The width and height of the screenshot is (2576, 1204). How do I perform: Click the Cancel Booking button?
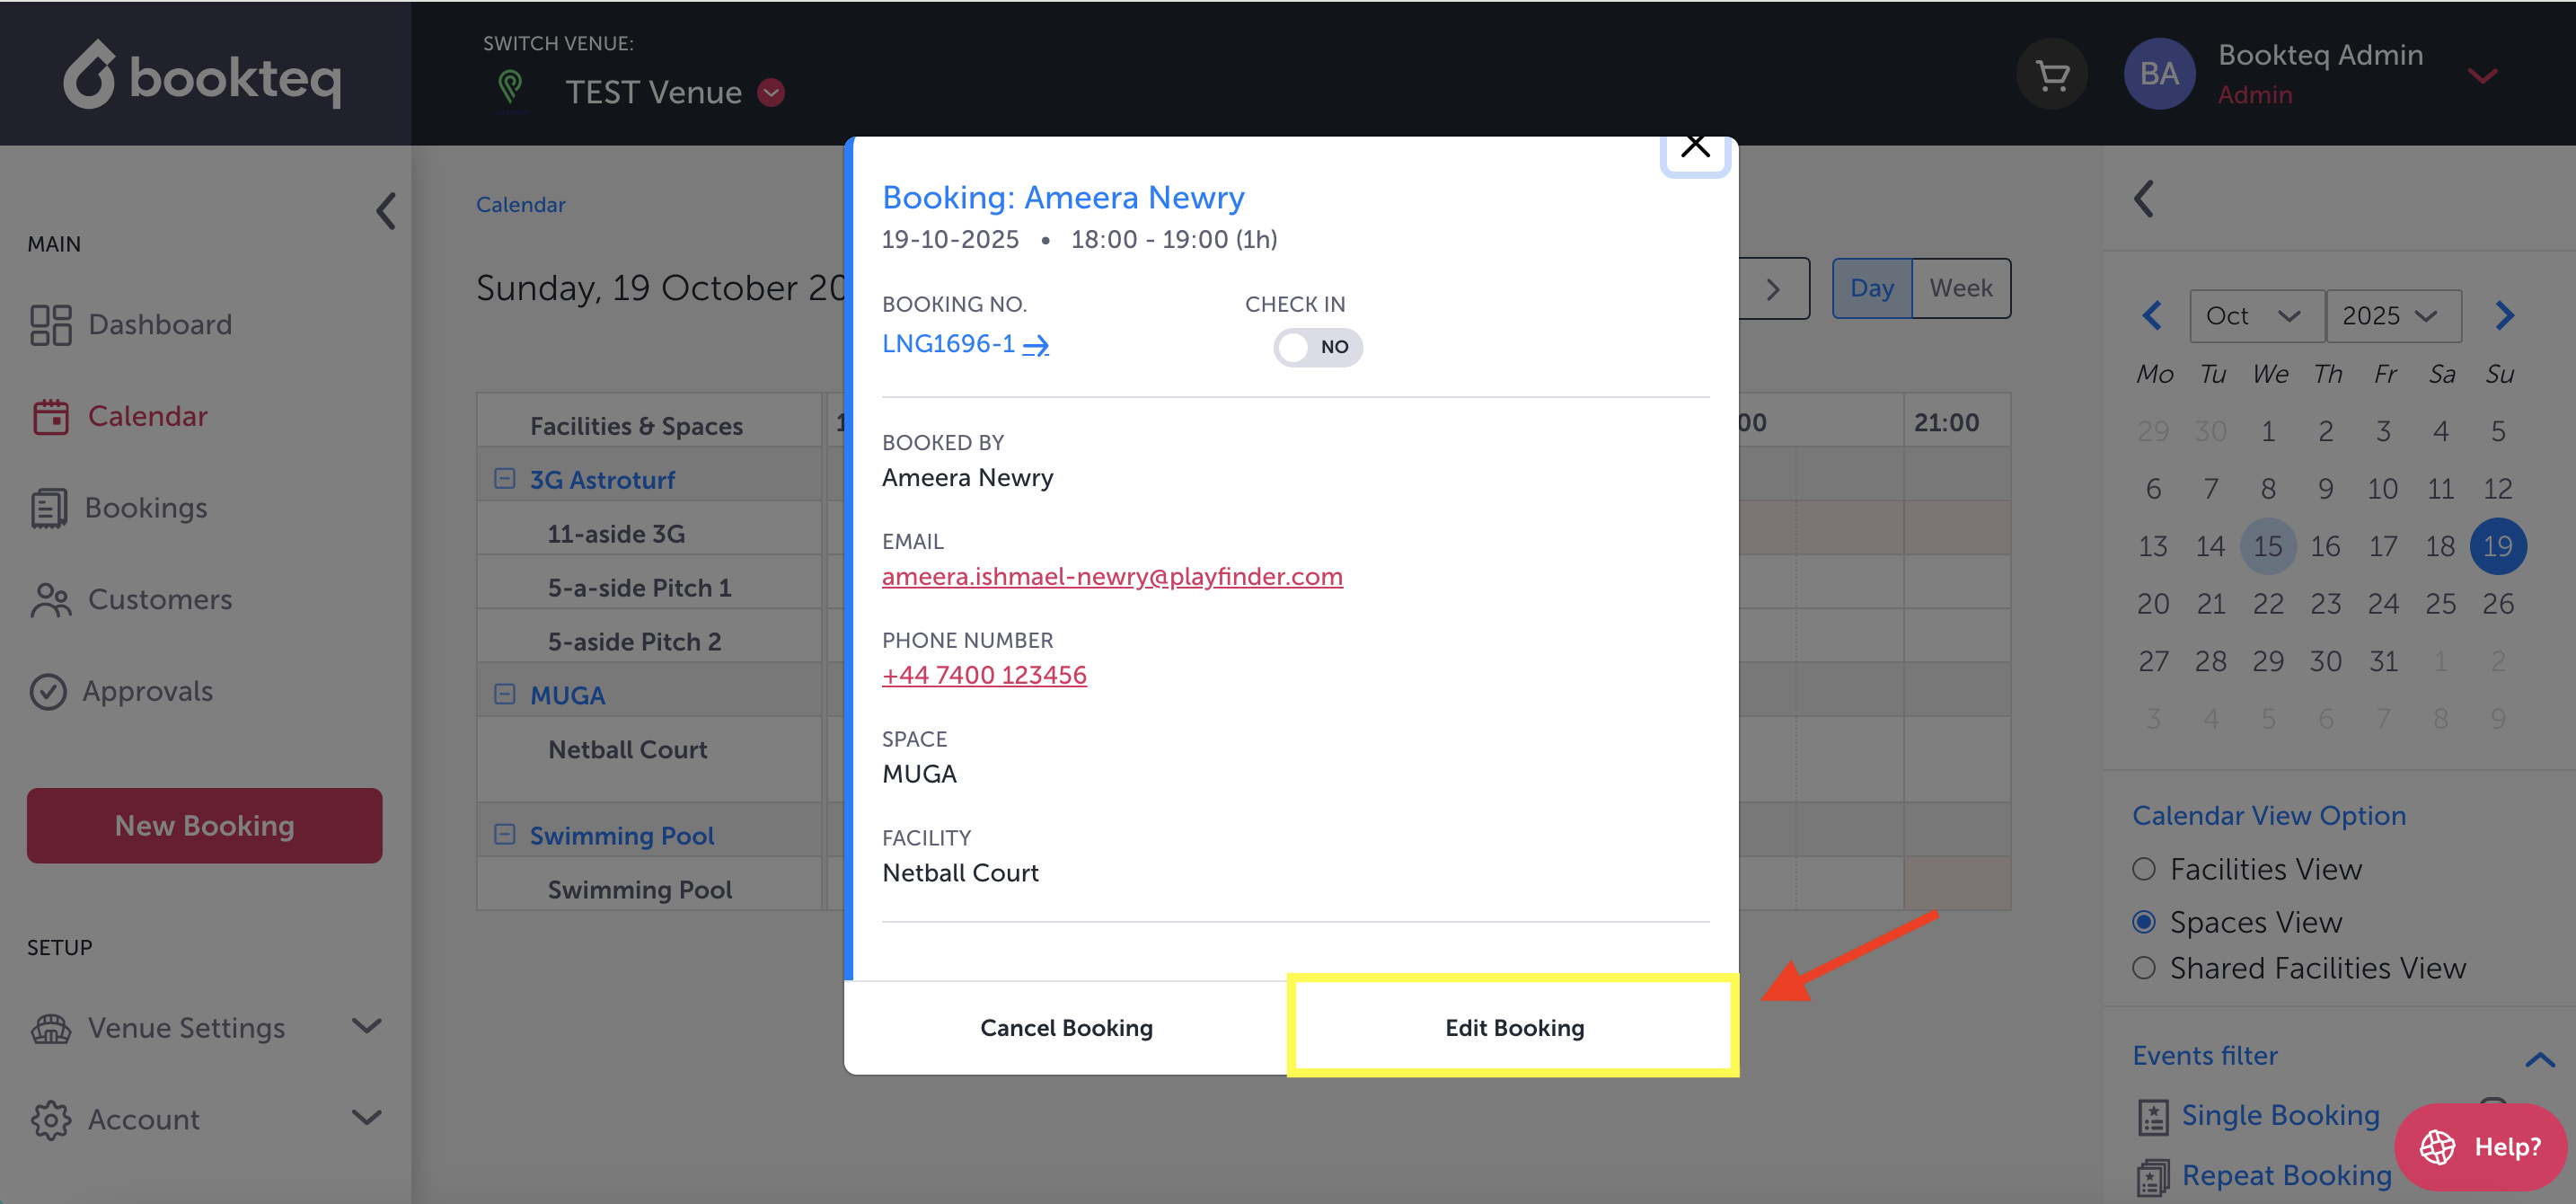[x=1066, y=1027]
